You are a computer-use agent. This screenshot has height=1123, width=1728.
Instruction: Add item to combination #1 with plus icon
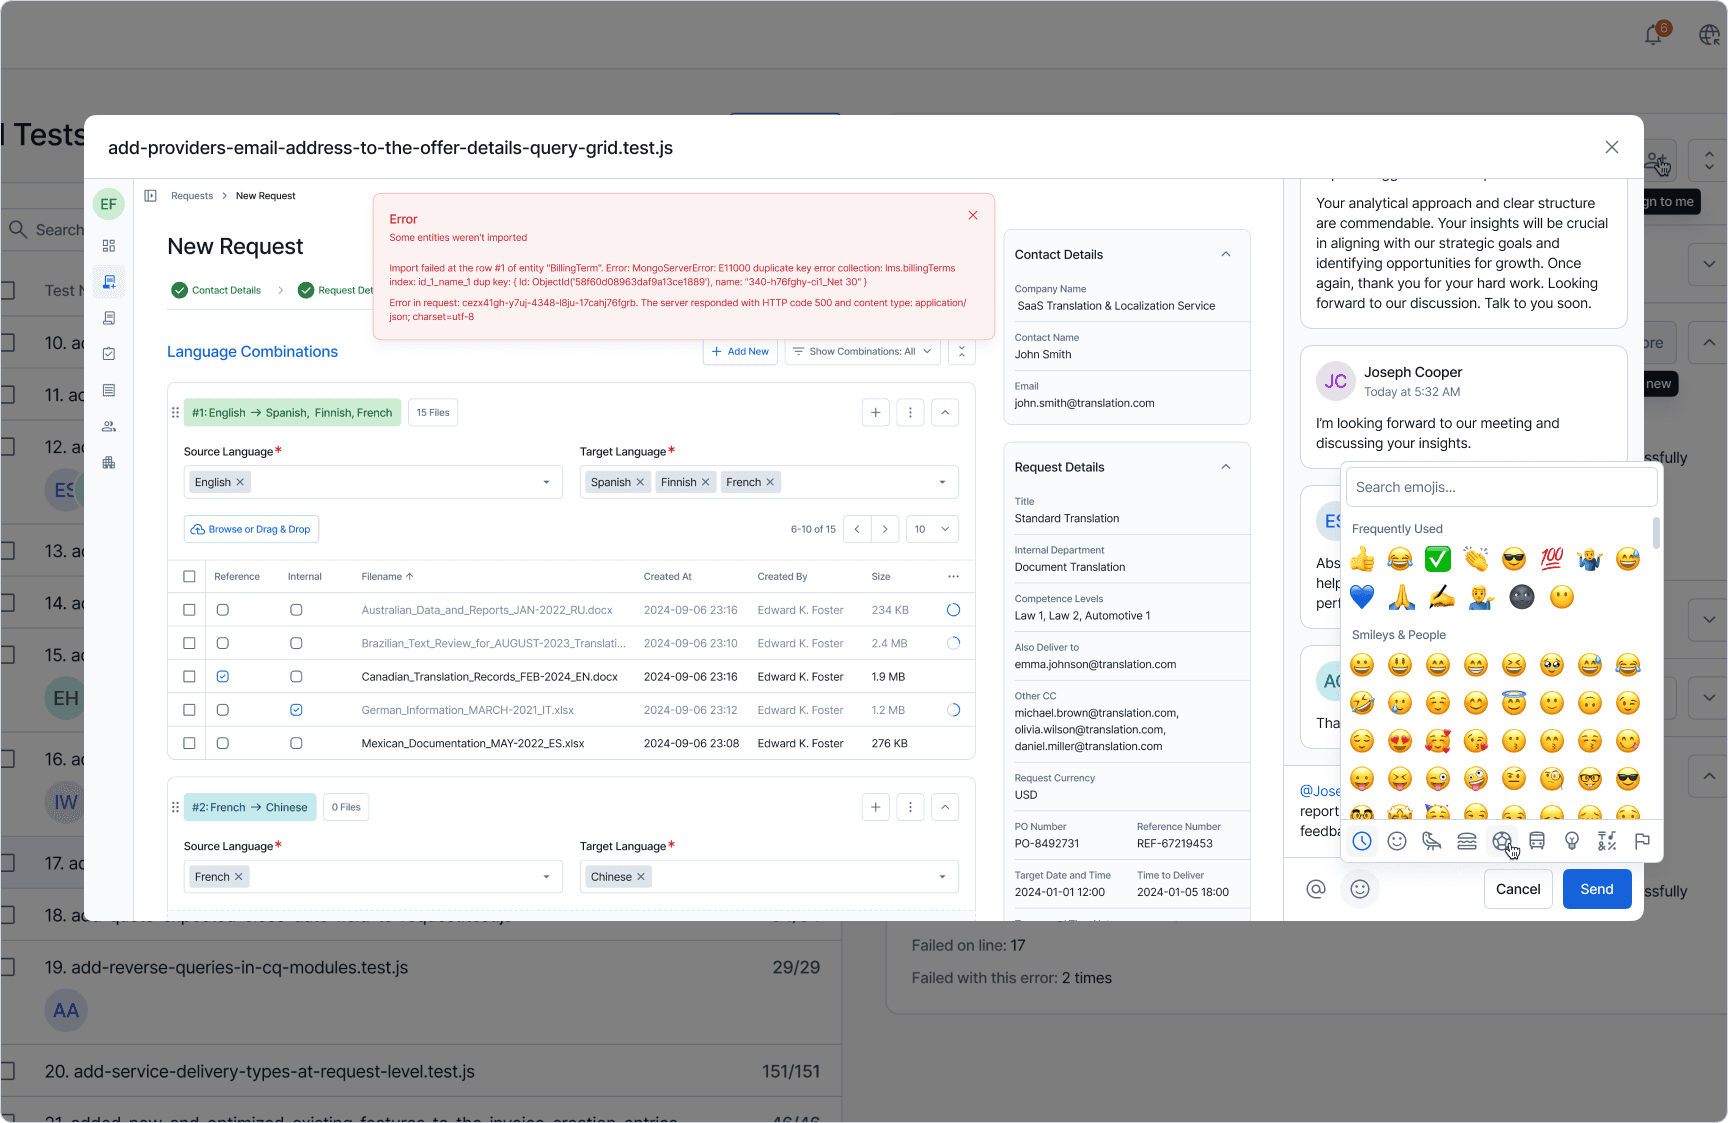pyautogui.click(x=876, y=412)
